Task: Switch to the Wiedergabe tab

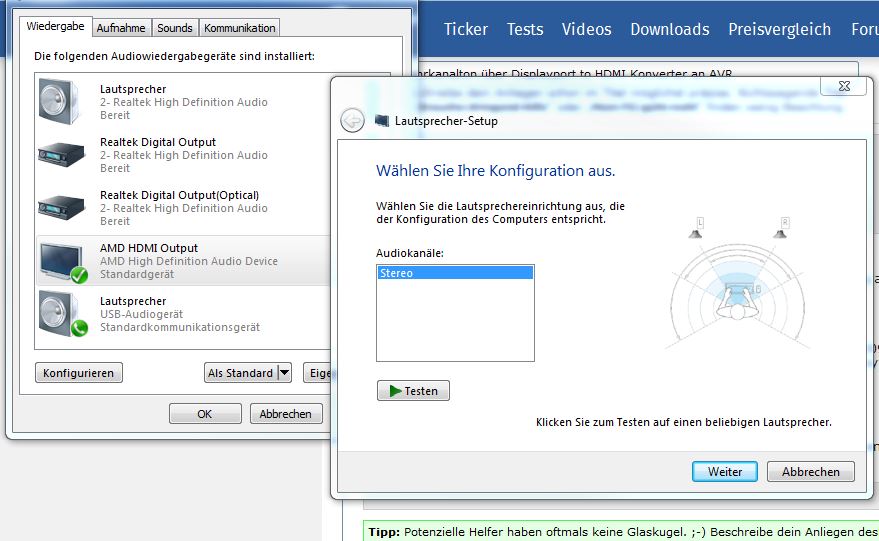Action: 55,26
